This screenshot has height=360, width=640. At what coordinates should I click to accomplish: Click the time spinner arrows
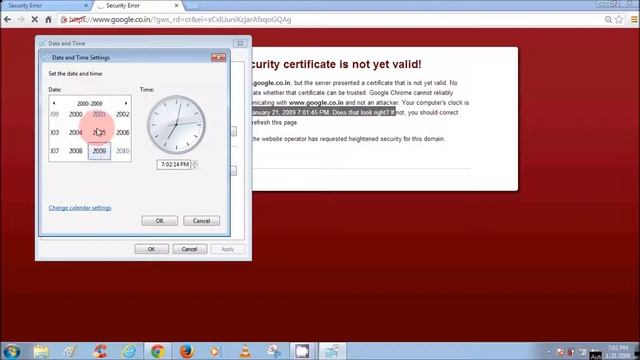coord(195,164)
